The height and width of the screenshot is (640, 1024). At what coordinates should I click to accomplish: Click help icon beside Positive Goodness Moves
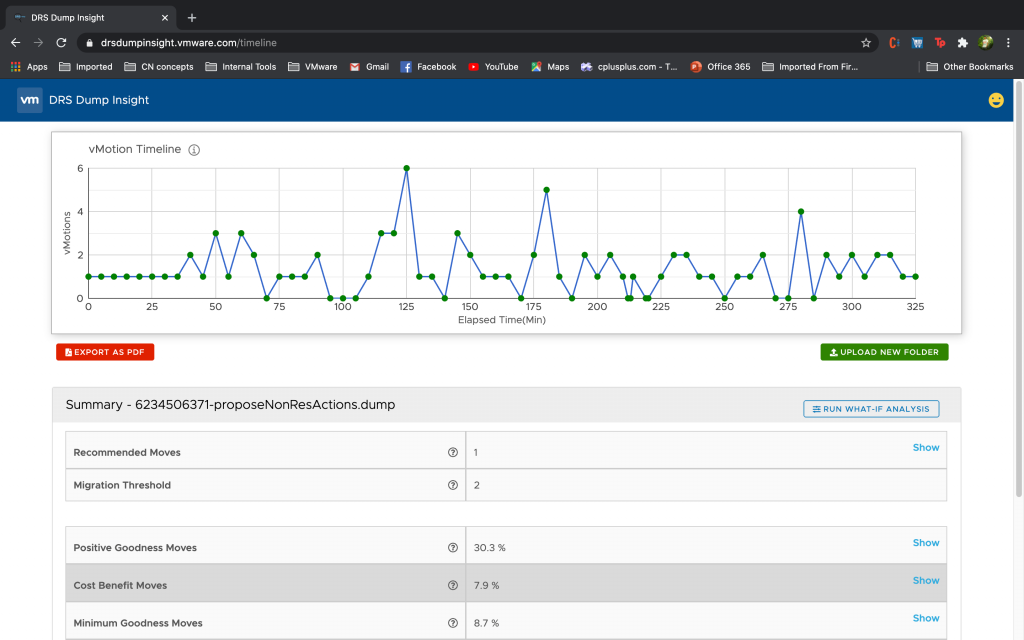pyautogui.click(x=453, y=548)
